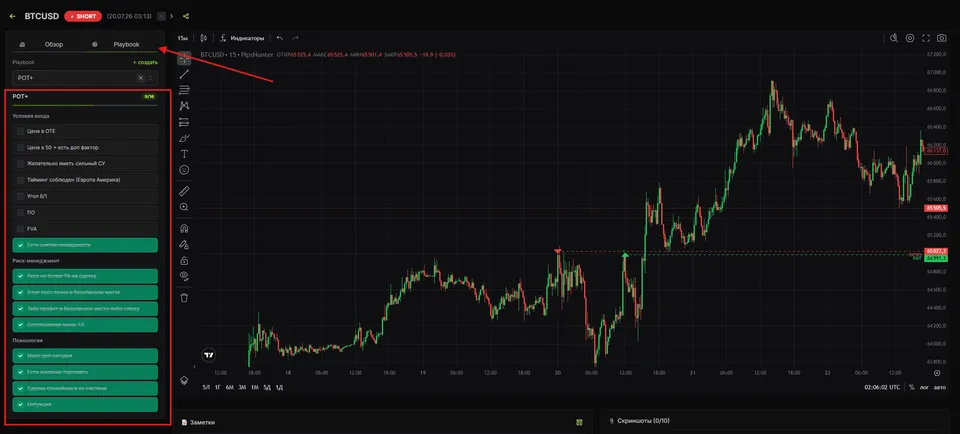Open chart settings circular icon
960x434 pixels.
[x=910, y=38]
